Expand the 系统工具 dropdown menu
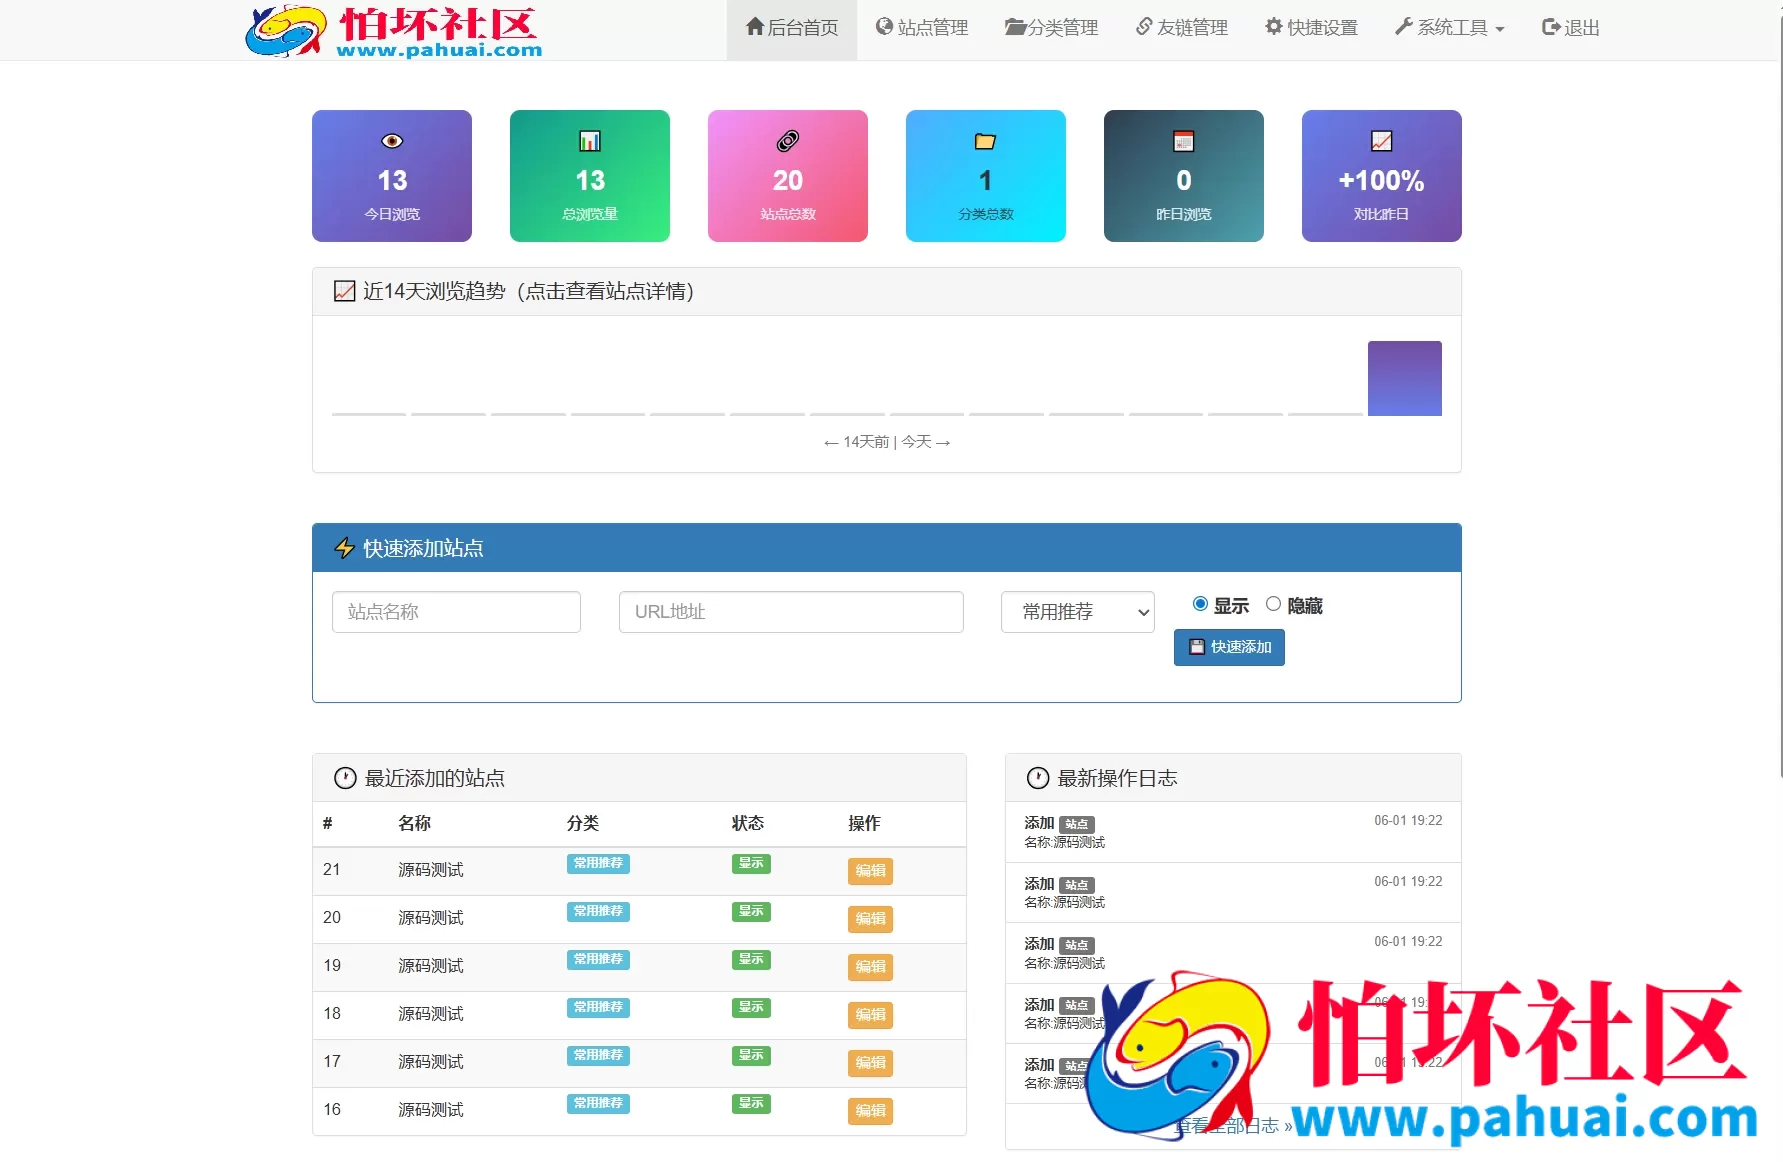This screenshot has height=1162, width=1783. pos(1449,28)
